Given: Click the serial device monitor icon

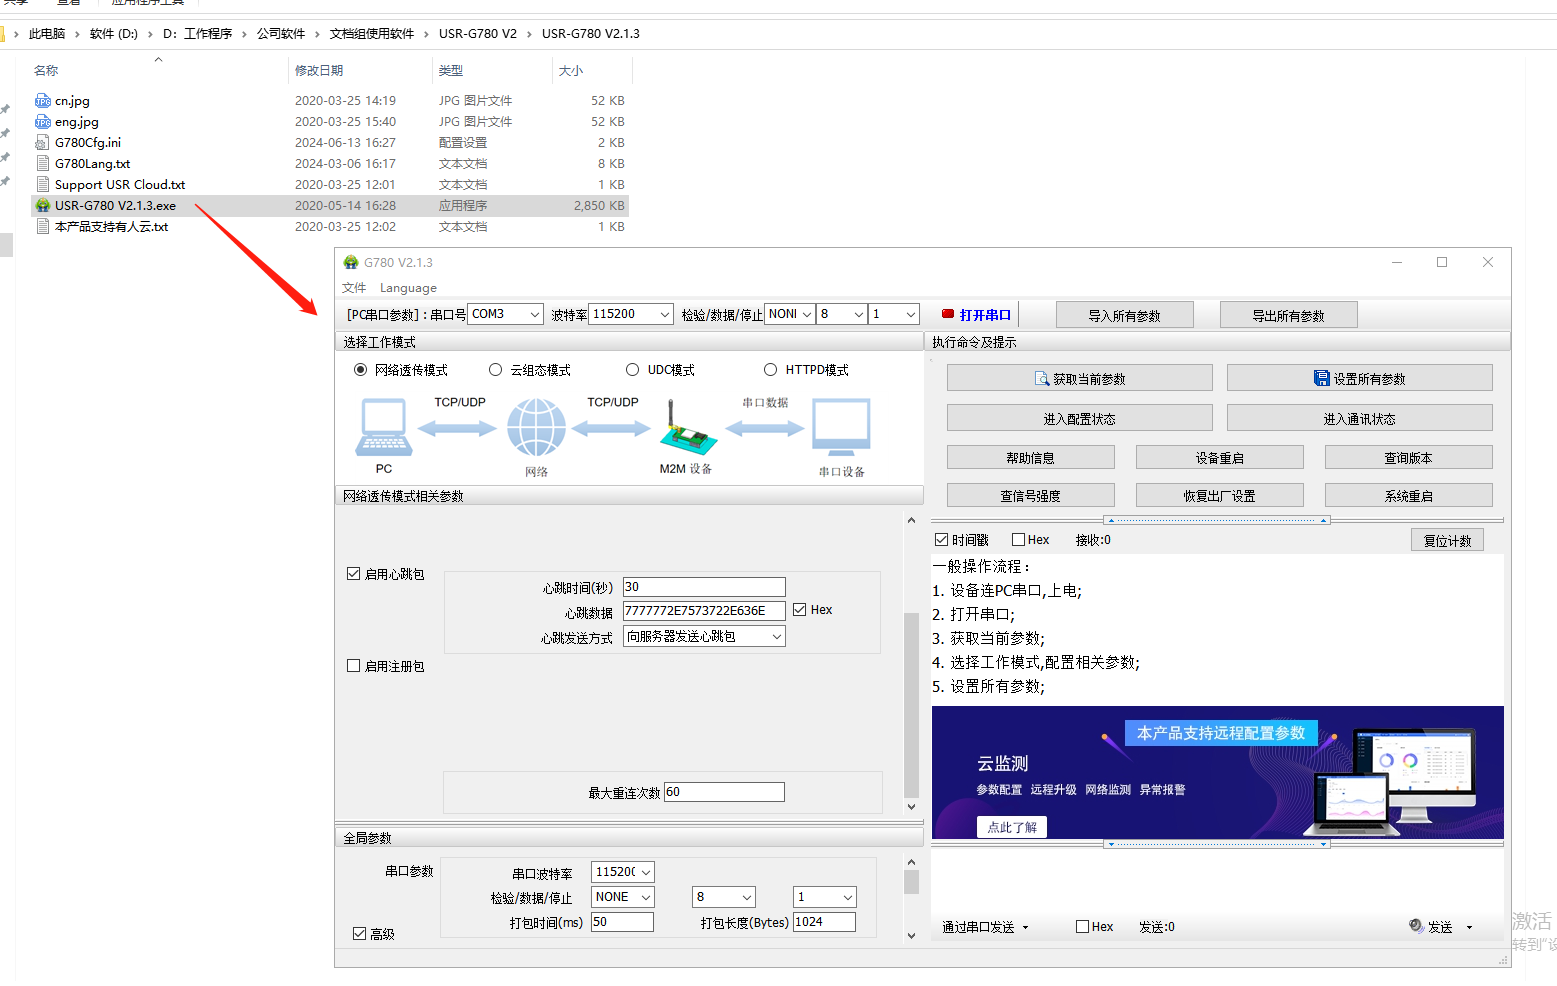Looking at the screenshot, I should coord(841,428).
